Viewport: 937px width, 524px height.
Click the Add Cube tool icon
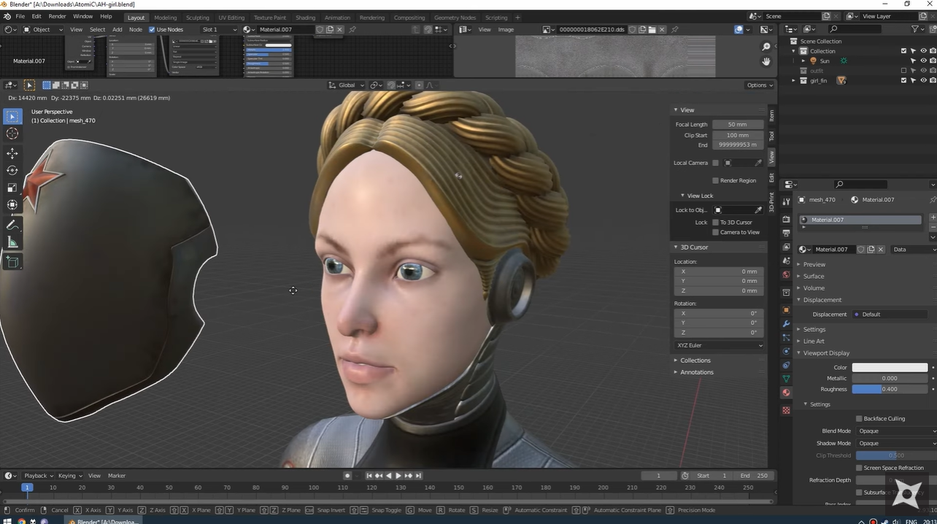click(x=12, y=262)
